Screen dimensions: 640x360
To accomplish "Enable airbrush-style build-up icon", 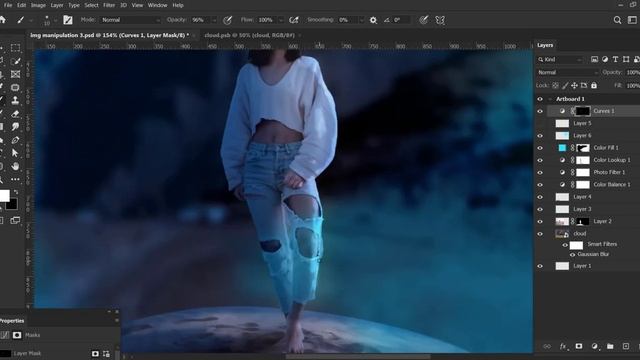I will pos(293,20).
